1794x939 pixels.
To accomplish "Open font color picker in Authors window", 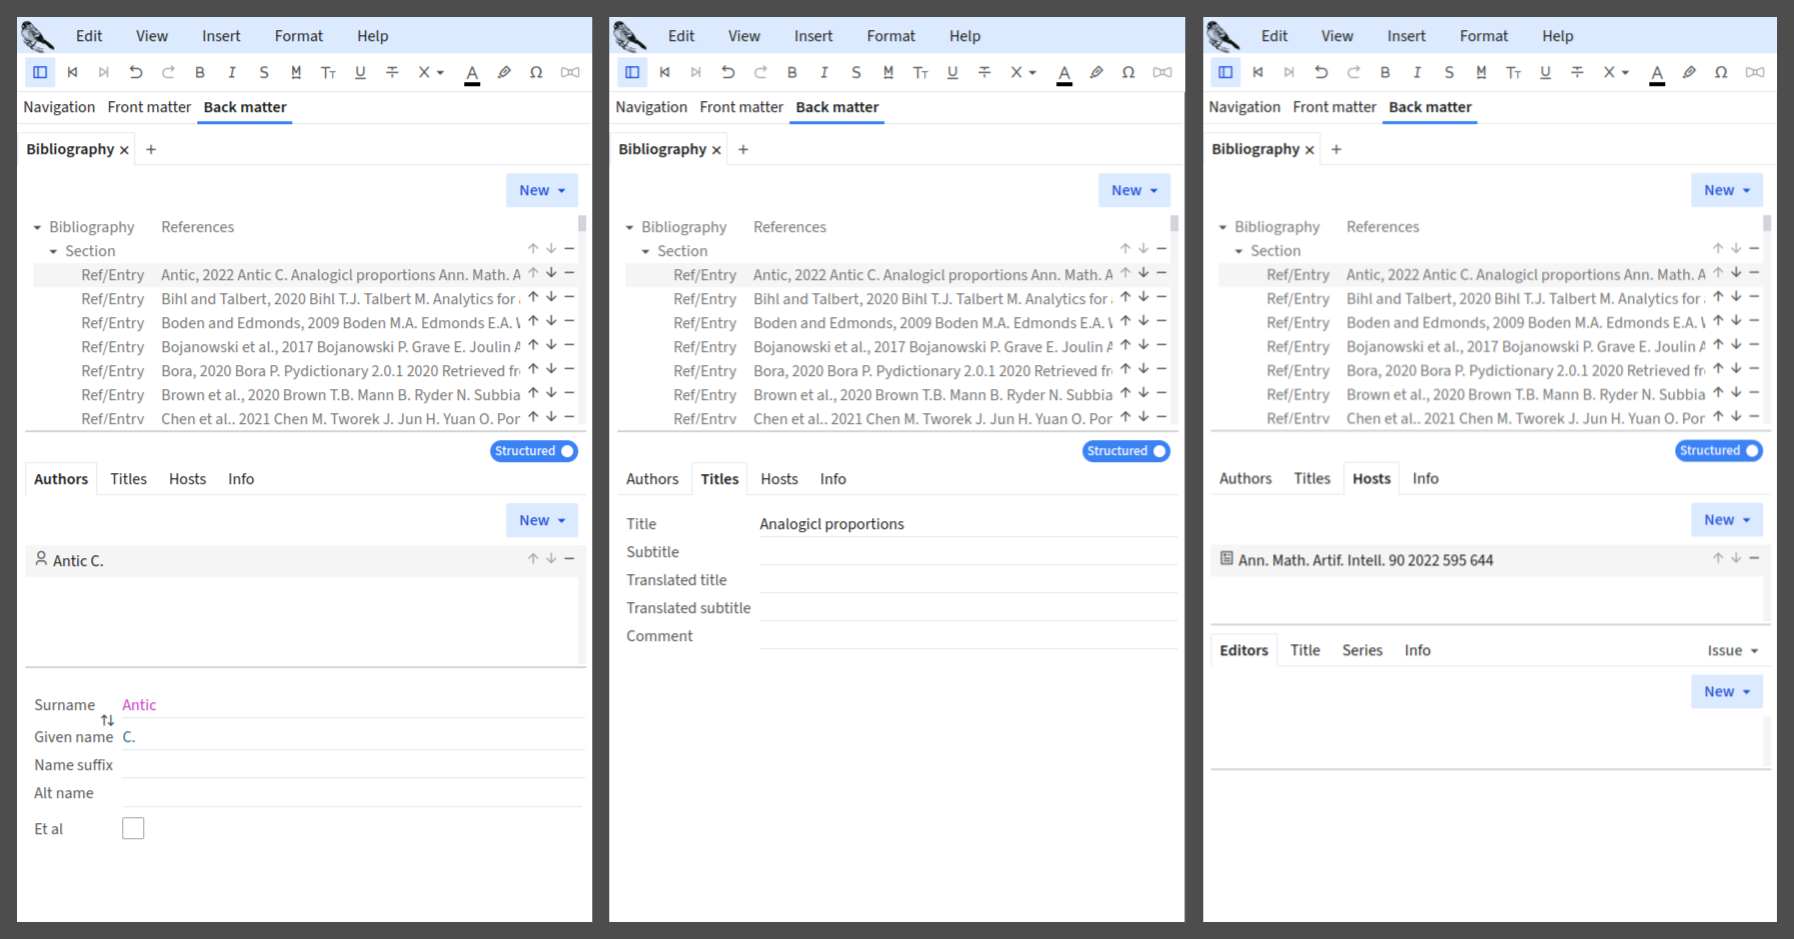I will click(x=472, y=73).
